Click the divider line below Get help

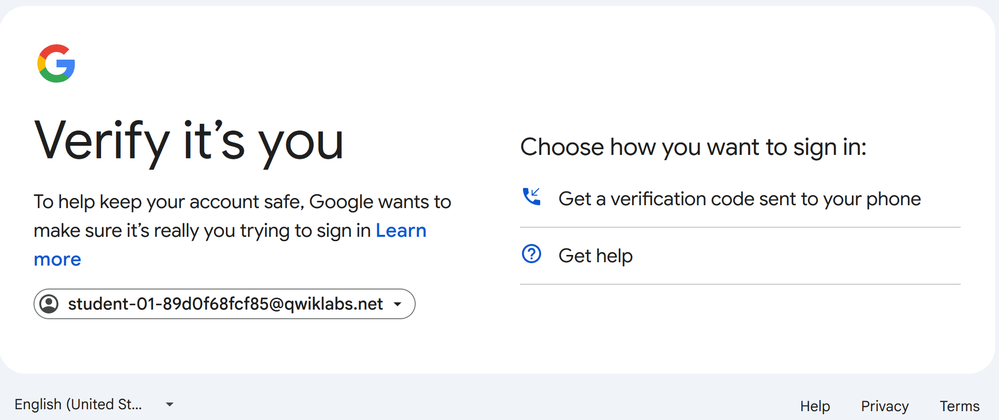pos(740,284)
